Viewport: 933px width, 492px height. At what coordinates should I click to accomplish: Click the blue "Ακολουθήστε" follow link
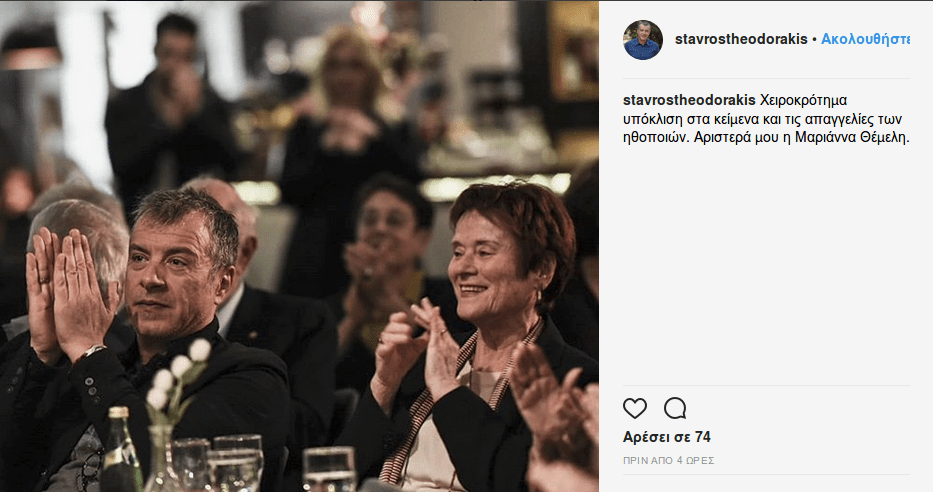tap(865, 39)
